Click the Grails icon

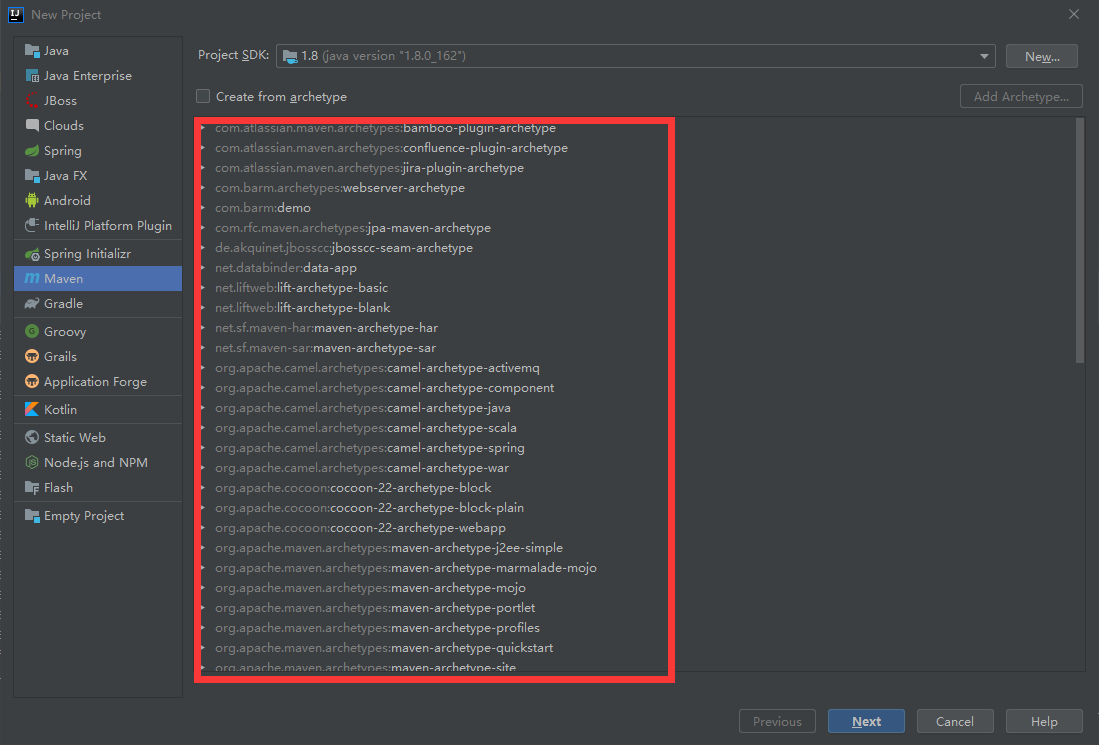click(32, 356)
